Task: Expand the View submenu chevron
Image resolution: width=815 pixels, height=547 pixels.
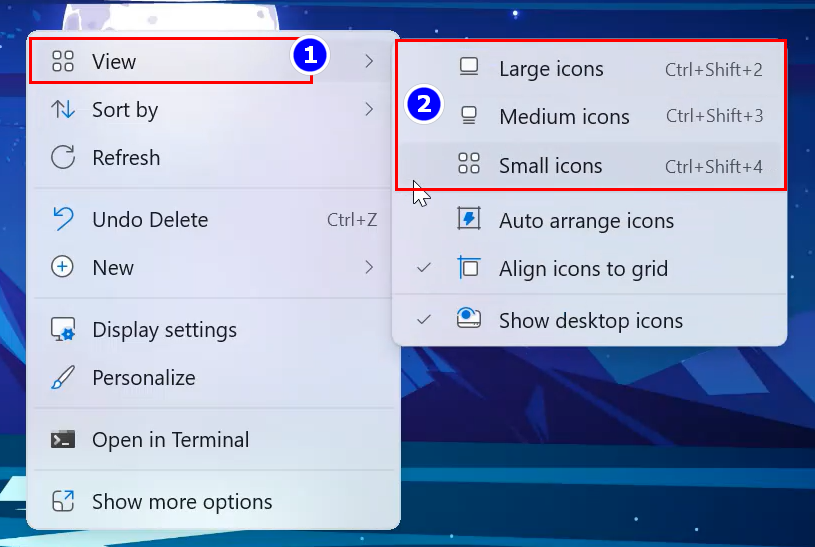Action: [x=369, y=62]
